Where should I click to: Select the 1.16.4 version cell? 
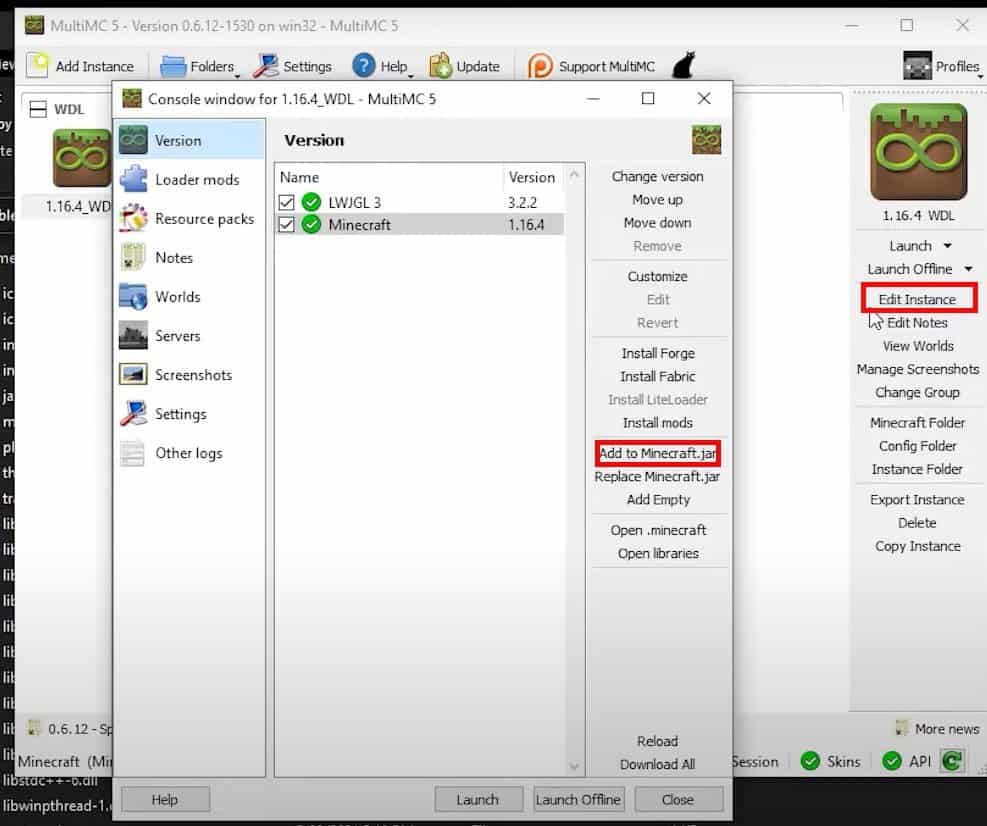(526, 225)
